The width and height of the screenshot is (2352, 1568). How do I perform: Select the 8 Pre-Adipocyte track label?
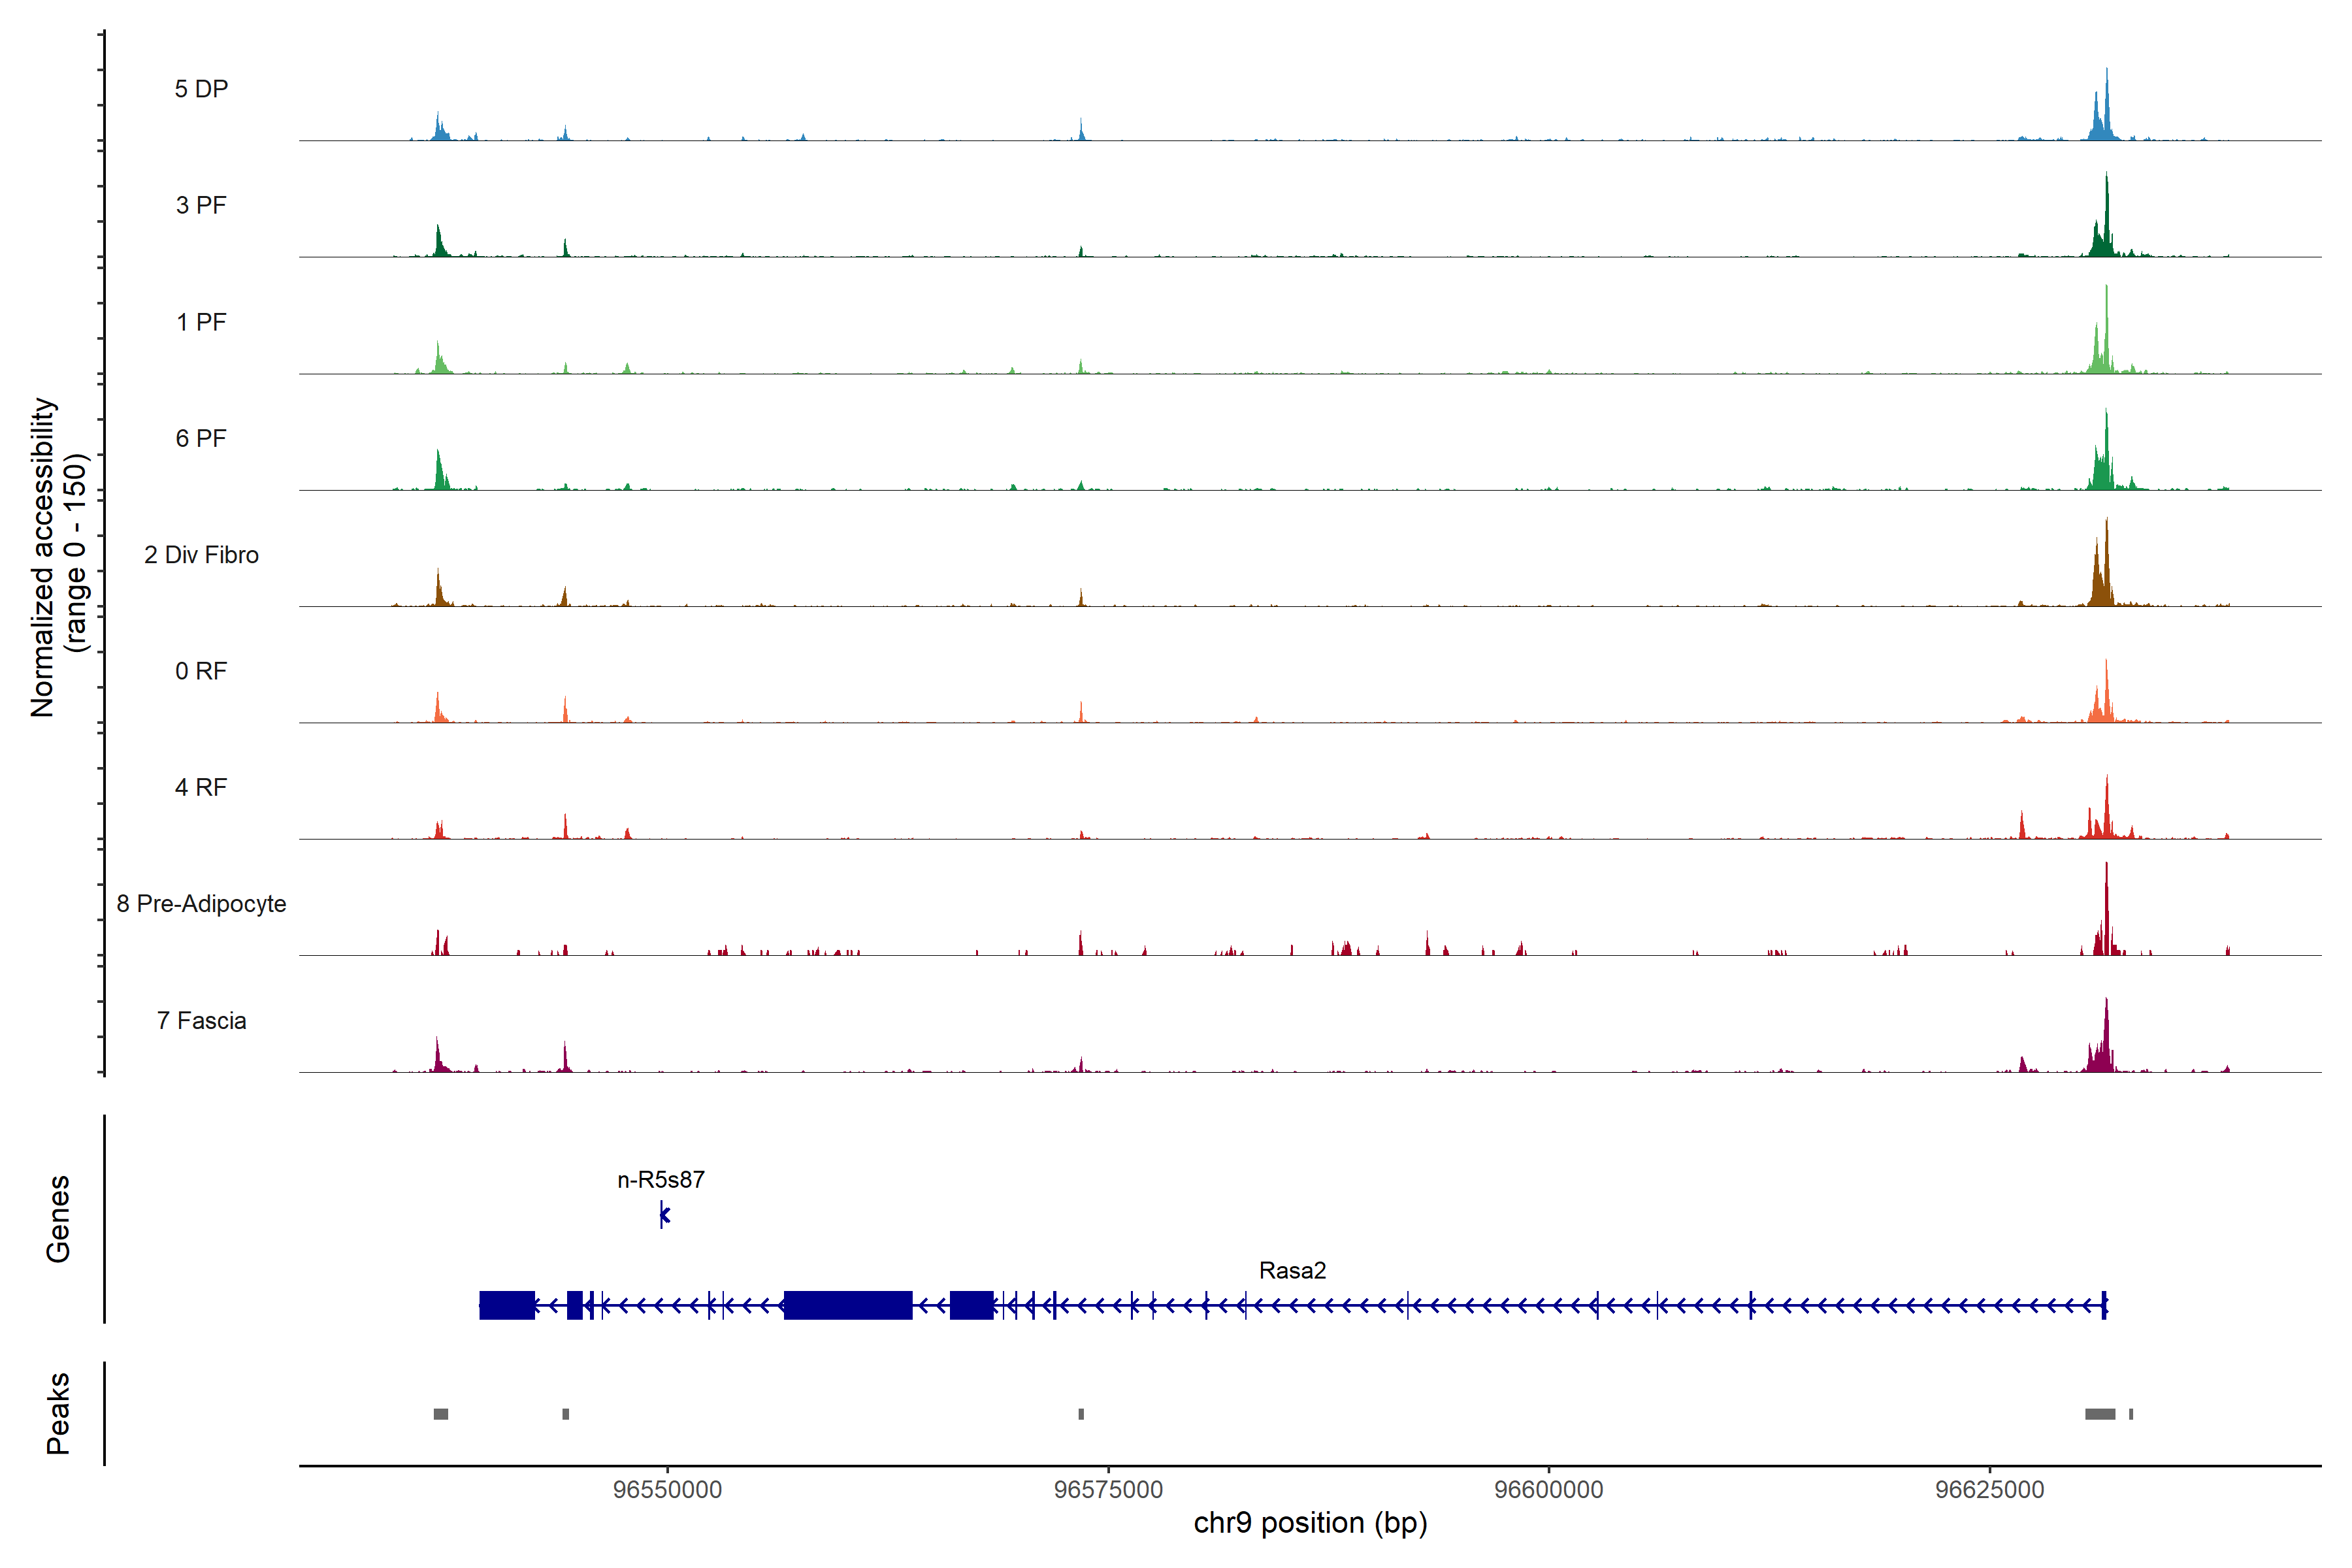click(x=201, y=904)
